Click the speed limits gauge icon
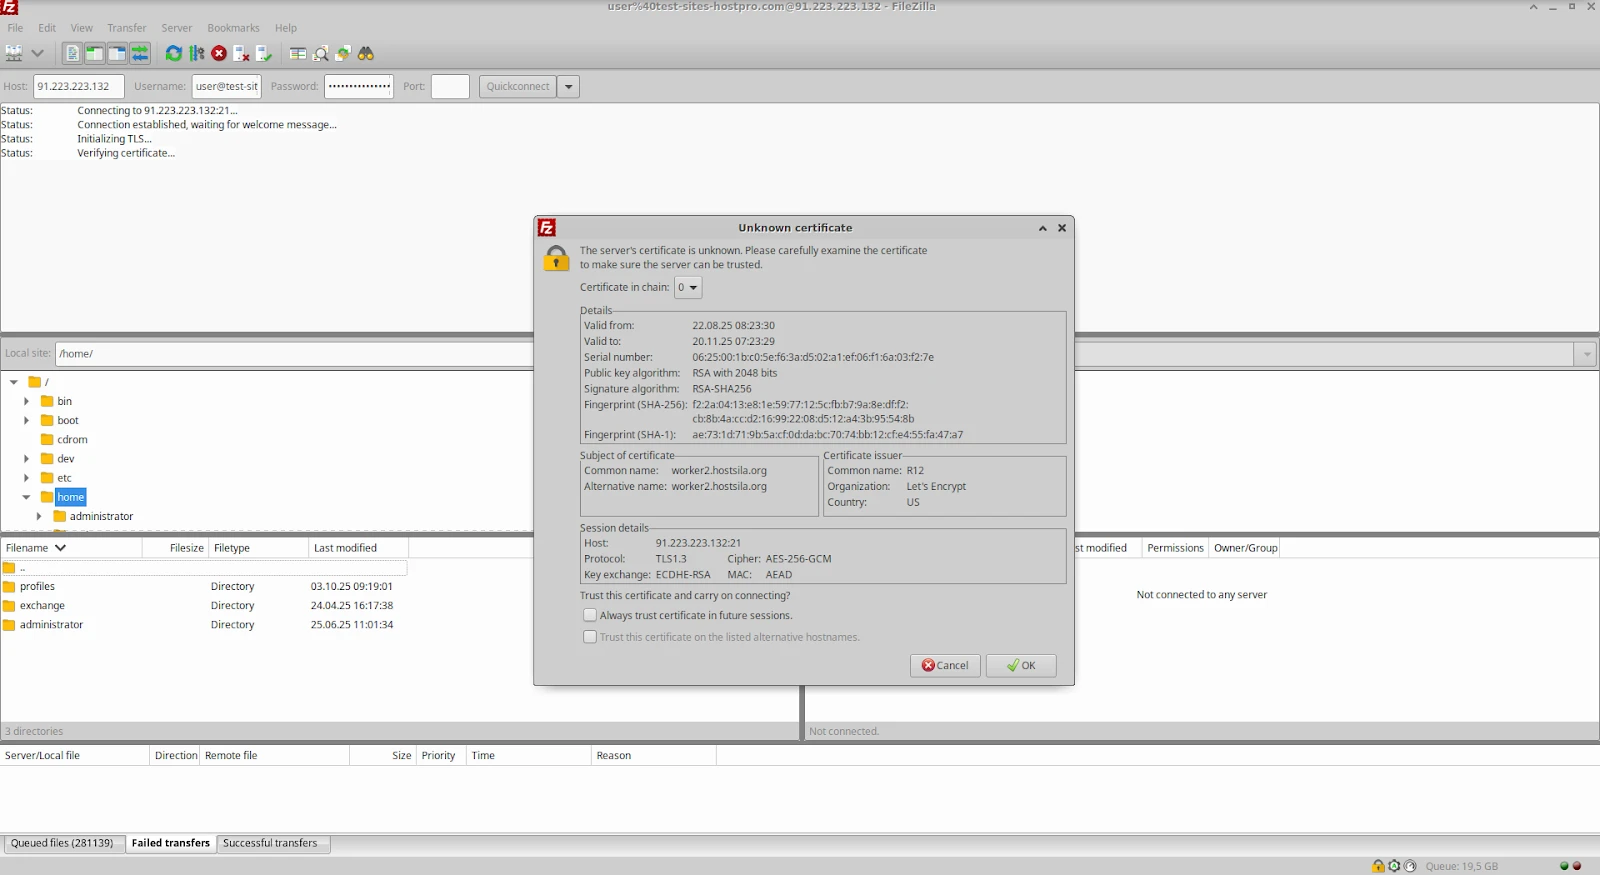Image resolution: width=1600 pixels, height=875 pixels. tap(1409, 866)
